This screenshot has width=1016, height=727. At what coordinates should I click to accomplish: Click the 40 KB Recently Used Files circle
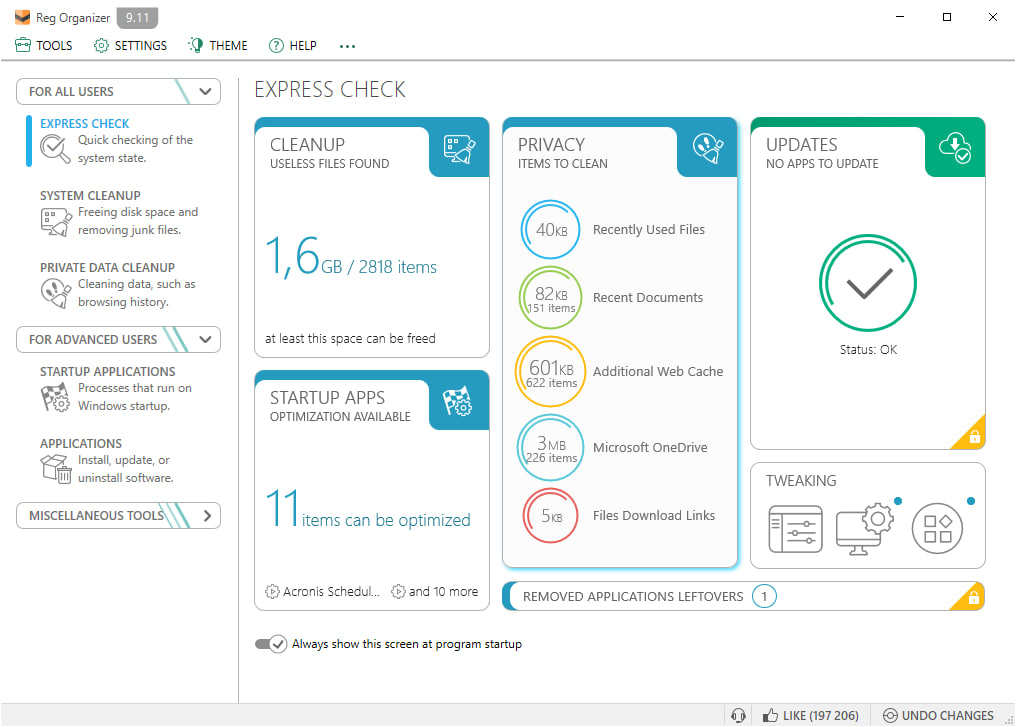coord(550,229)
